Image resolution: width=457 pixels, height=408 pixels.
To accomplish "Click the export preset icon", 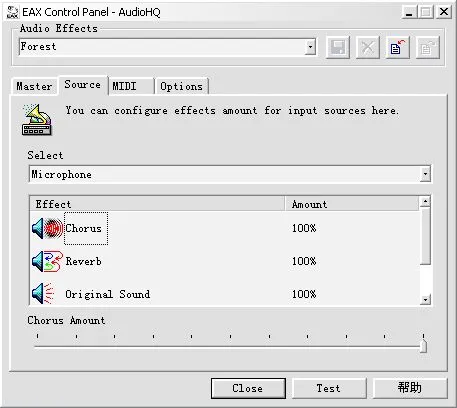I will click(x=428, y=47).
